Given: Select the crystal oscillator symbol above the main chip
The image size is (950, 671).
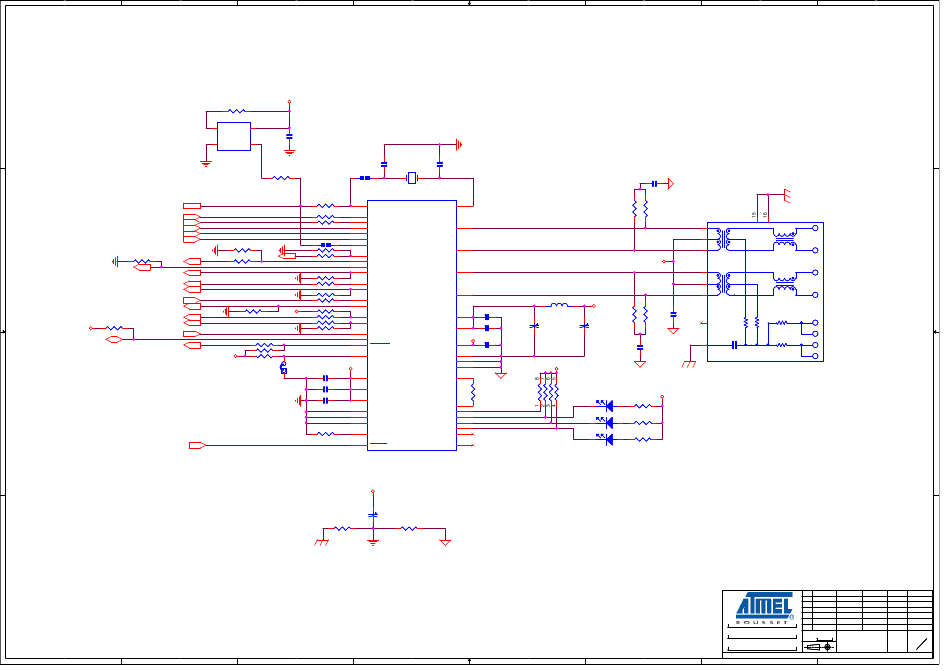Looking at the screenshot, I should pos(412,178).
